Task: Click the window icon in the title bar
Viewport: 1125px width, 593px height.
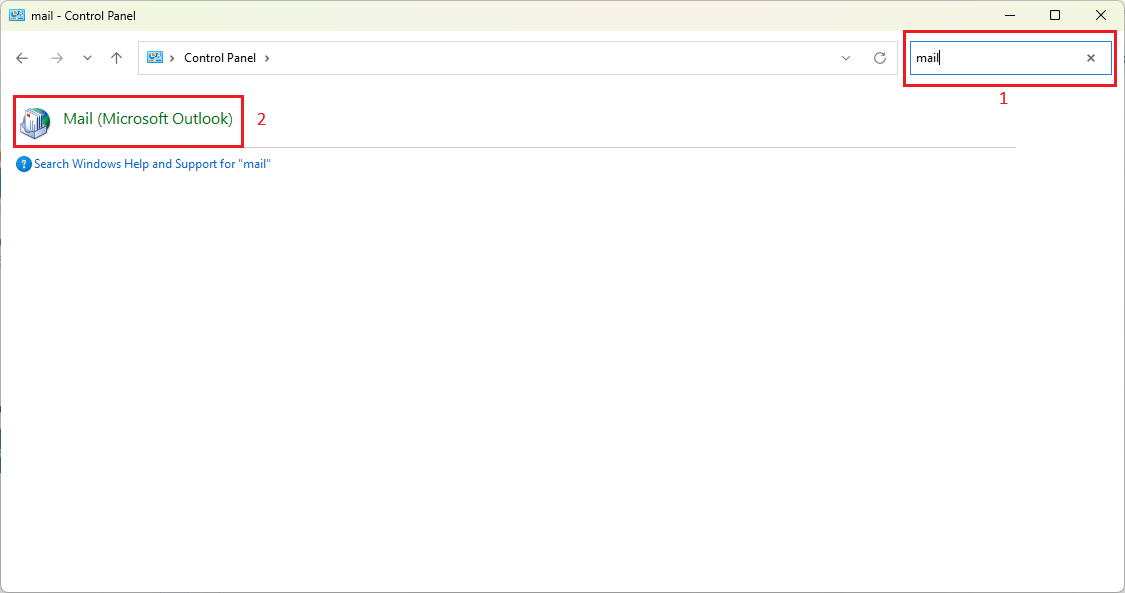Action: pyautogui.click(x=17, y=15)
